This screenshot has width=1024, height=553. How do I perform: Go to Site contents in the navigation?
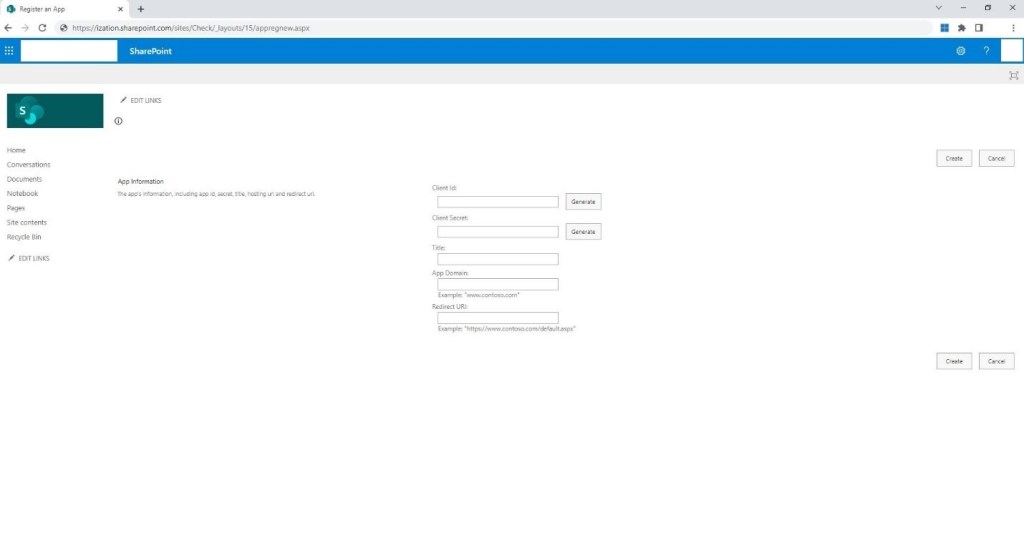27,222
